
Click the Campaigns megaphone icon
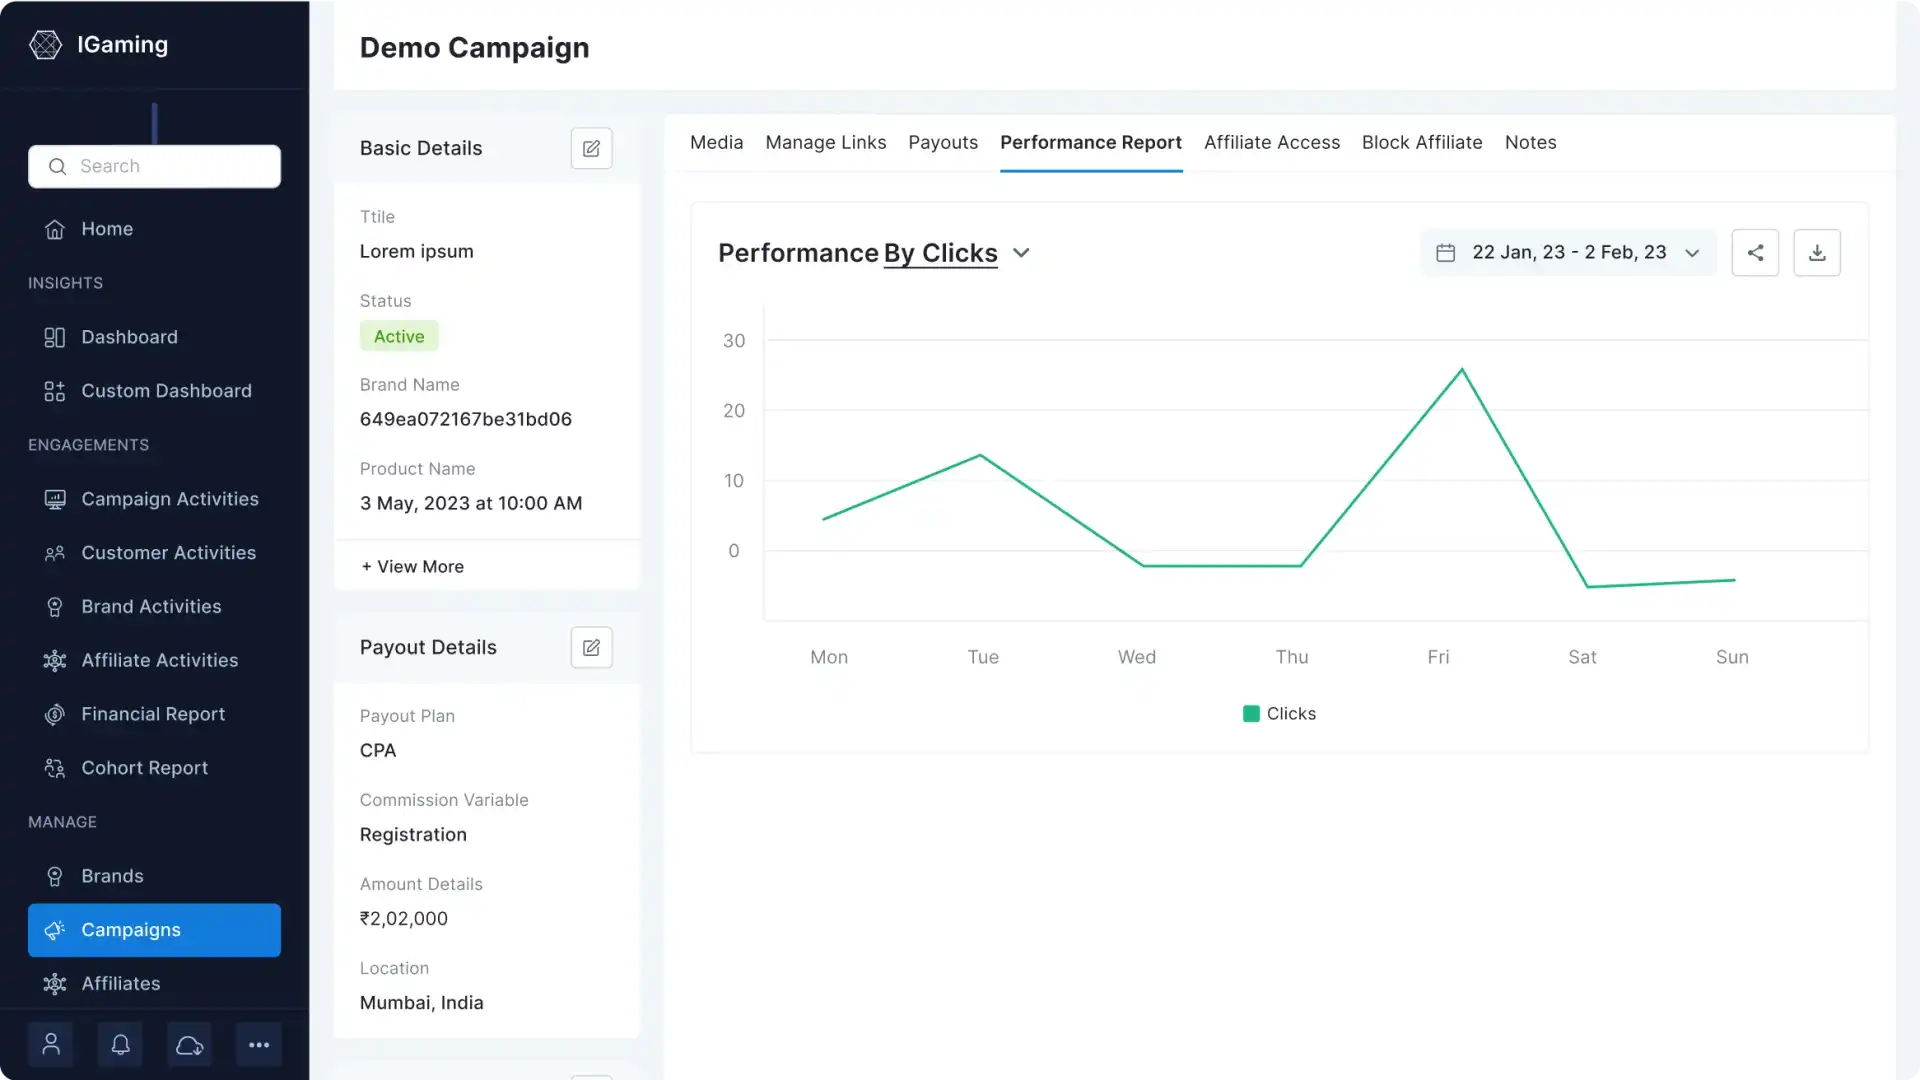(x=55, y=930)
